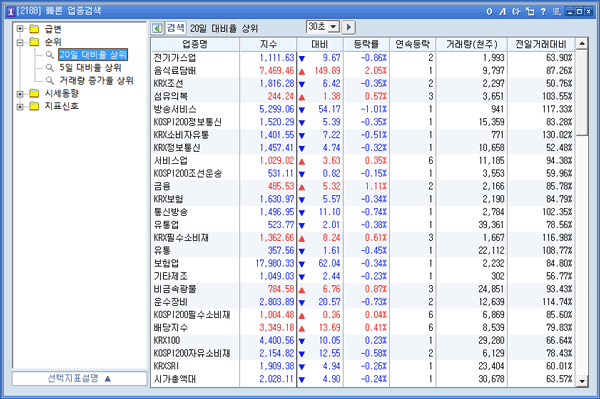Click the list menu icon beside help
Image resolution: width=600 pixels, height=399 pixels.
557,11
